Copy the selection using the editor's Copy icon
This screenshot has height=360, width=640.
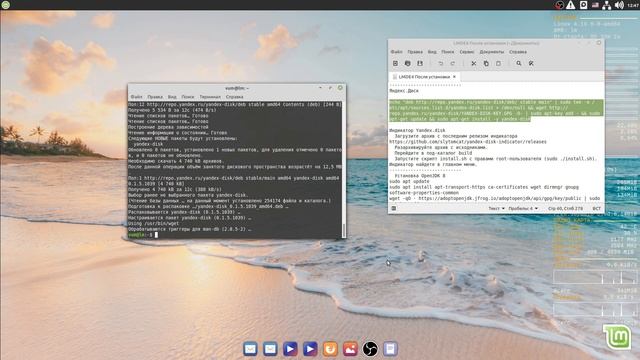486,63
